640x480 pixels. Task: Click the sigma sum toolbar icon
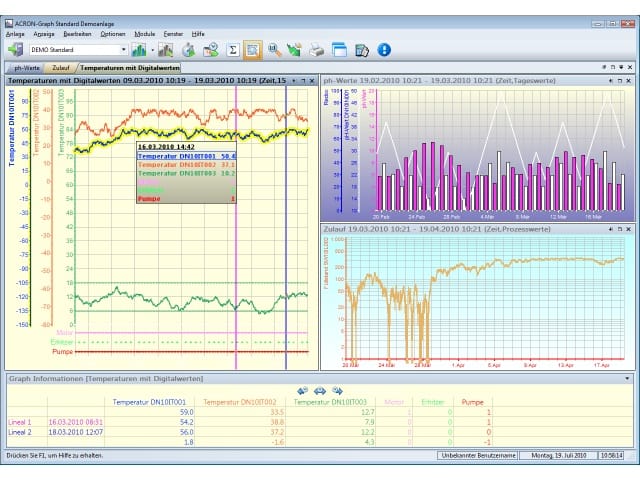click(x=233, y=50)
